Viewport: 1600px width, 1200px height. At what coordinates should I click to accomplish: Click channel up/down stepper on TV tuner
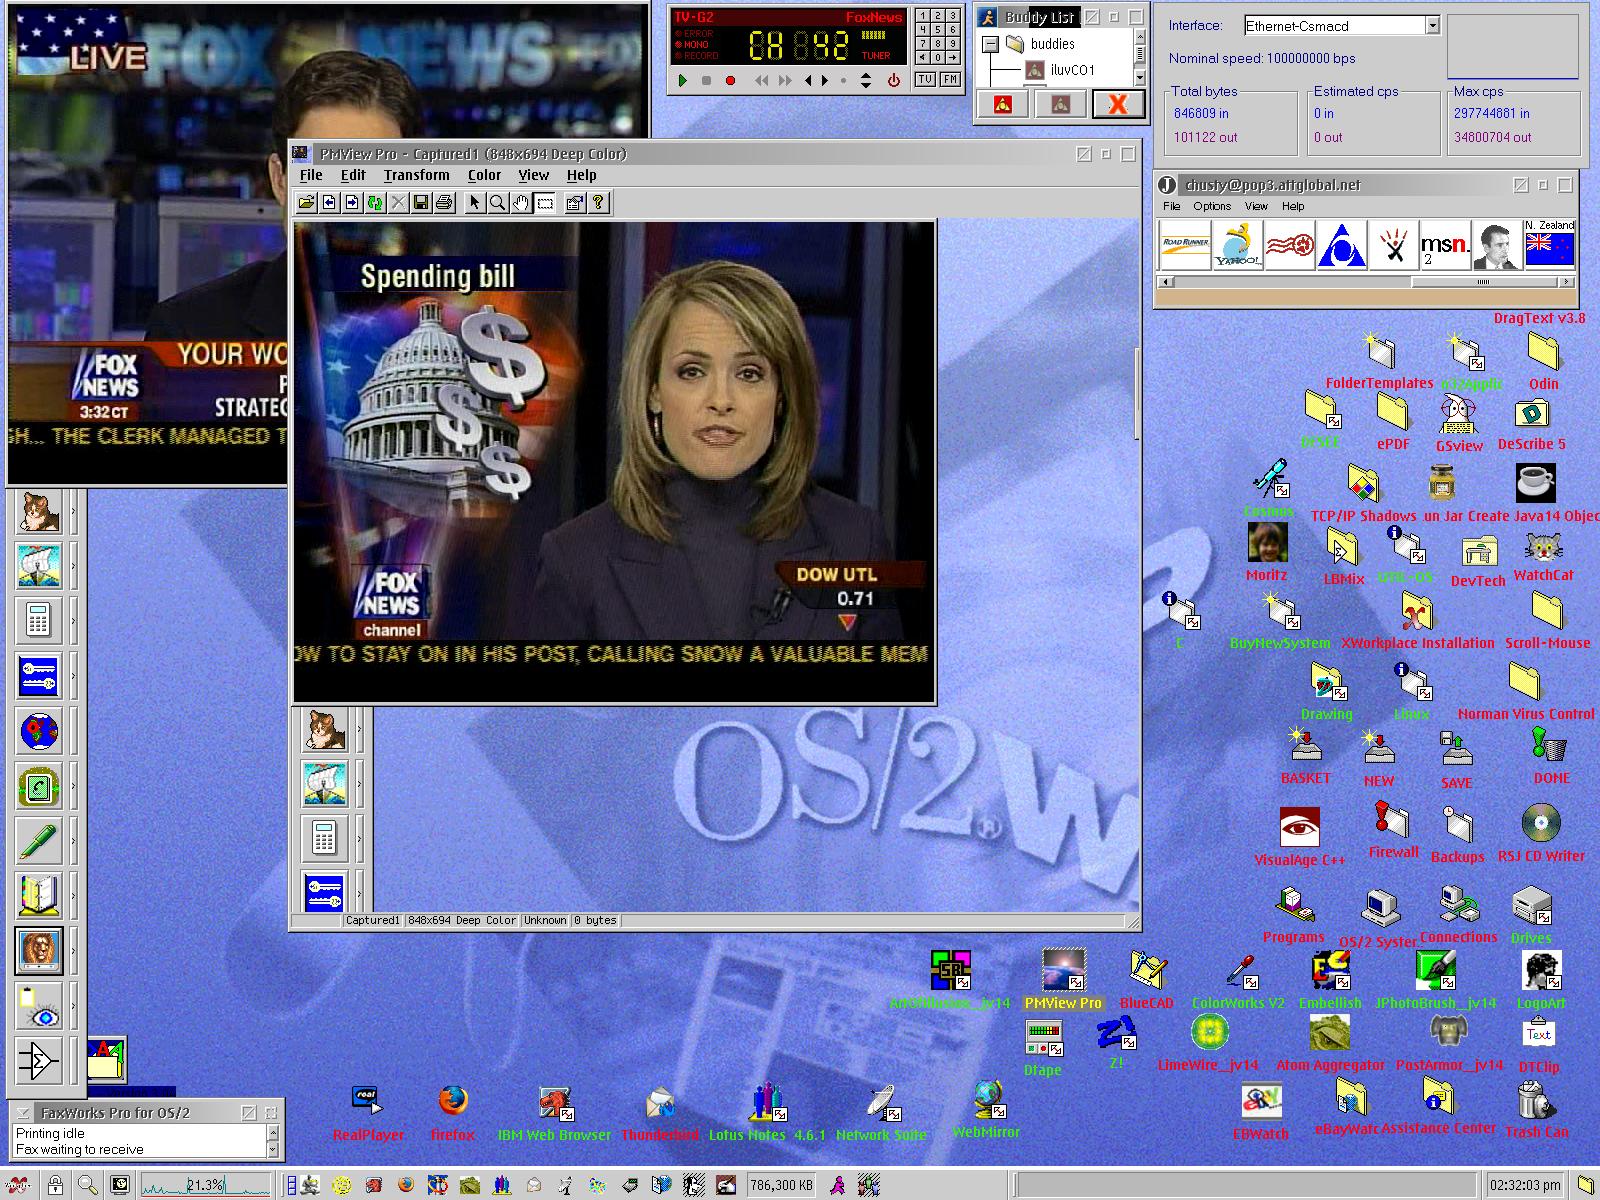(866, 80)
